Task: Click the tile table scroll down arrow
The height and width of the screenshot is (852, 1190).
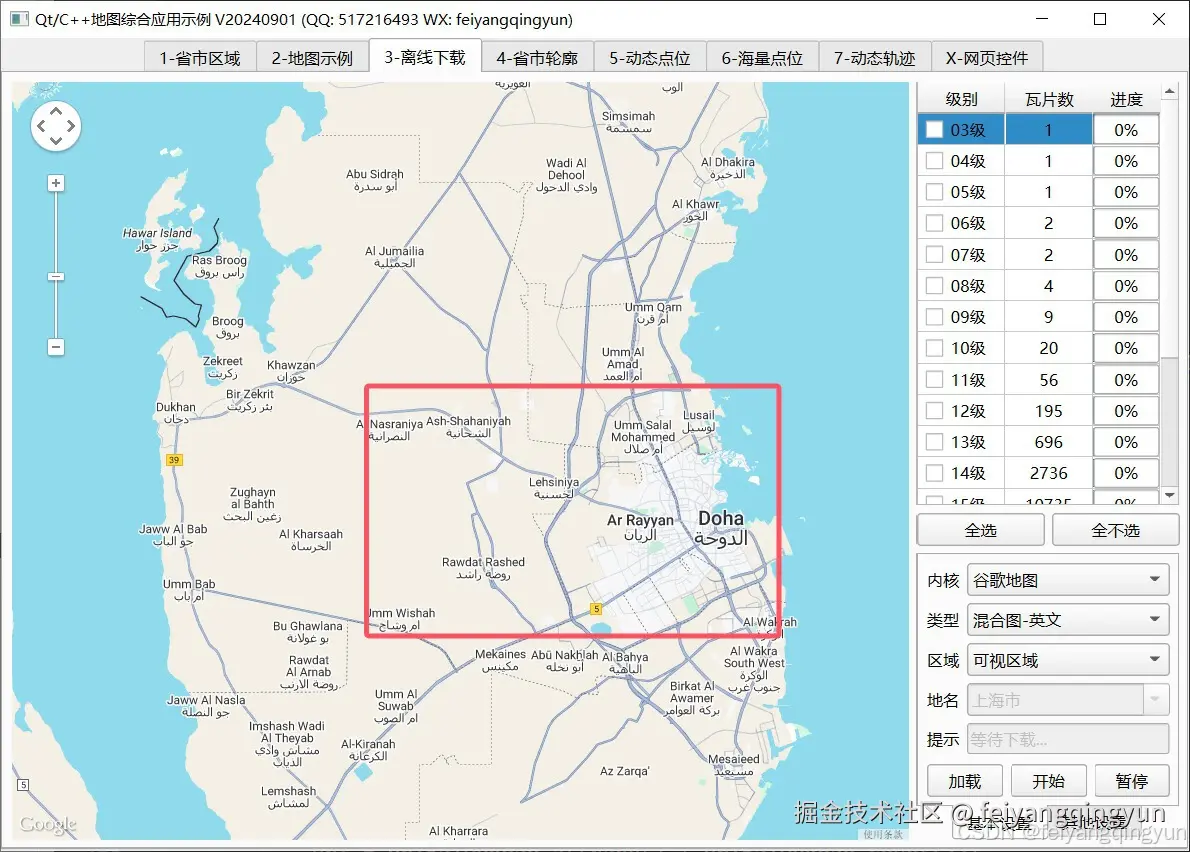Action: click(1170, 495)
